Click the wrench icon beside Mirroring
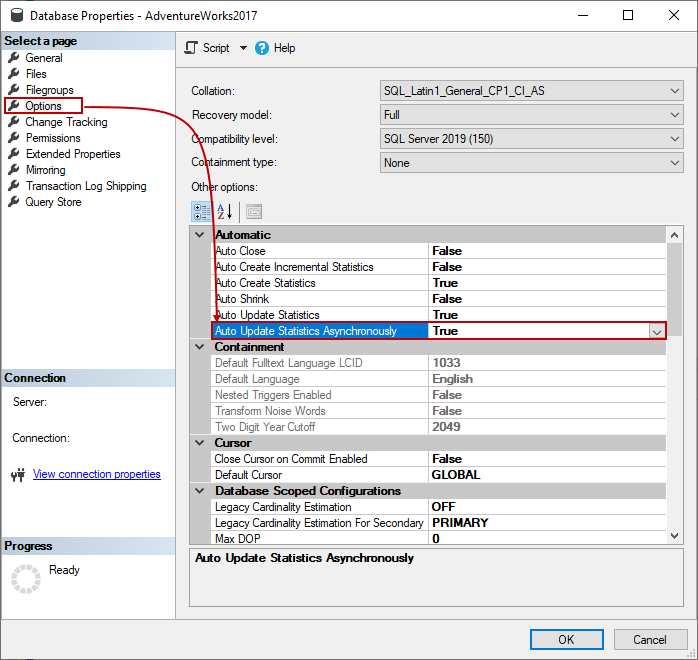 point(14,170)
